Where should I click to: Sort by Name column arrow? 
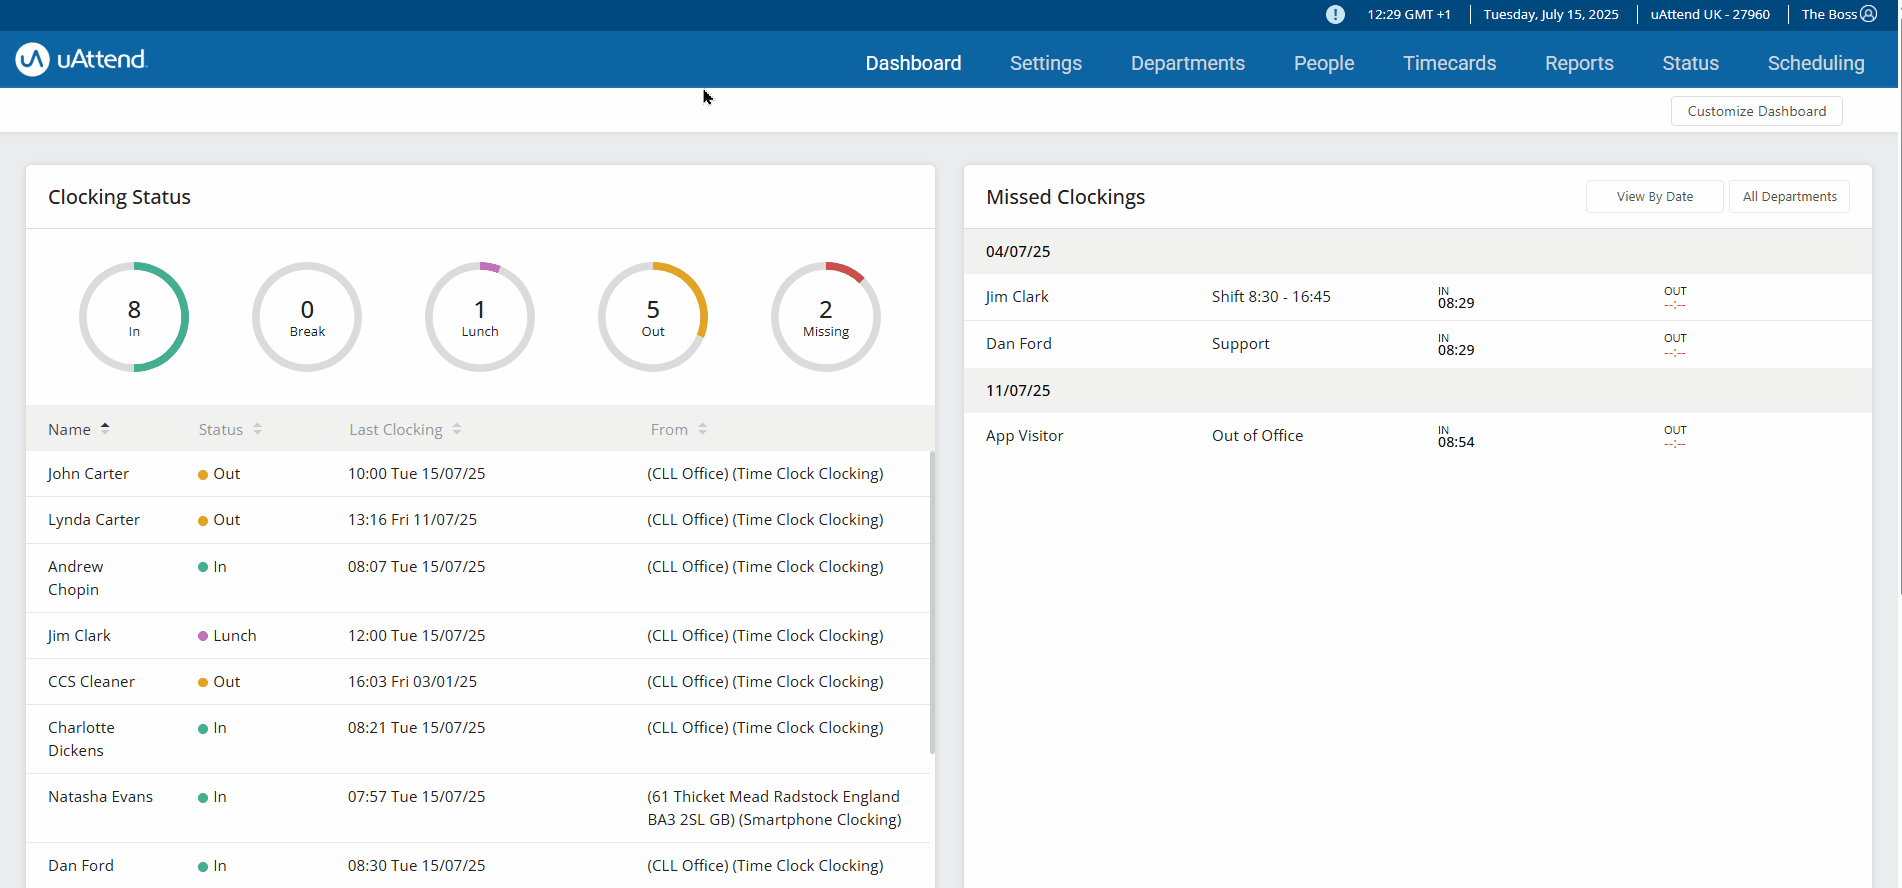pos(105,429)
